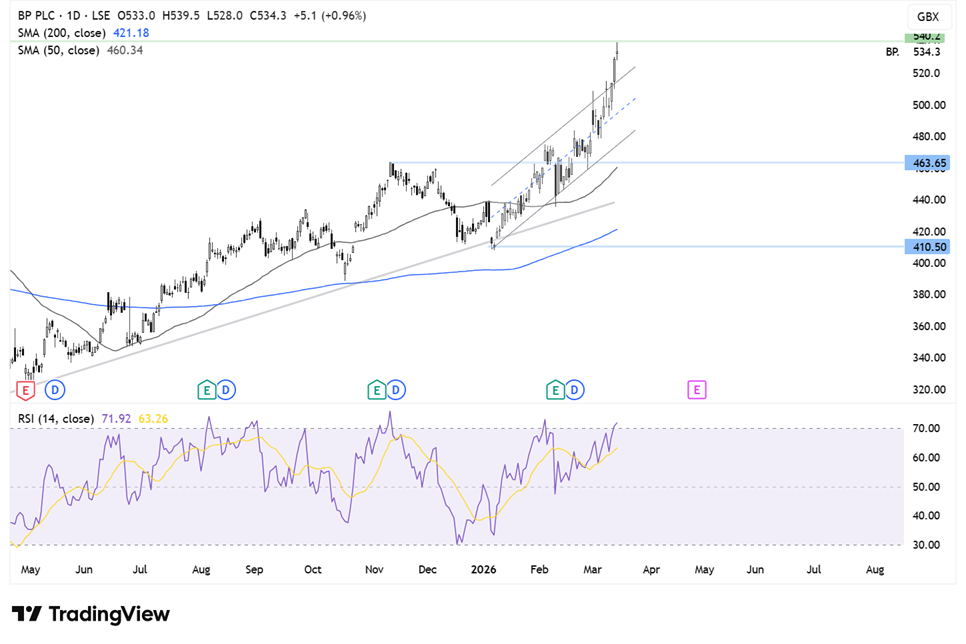The width and height of the screenshot is (966, 644).
Task: Click the BP. symbol label on the price axis
Action: [x=892, y=52]
